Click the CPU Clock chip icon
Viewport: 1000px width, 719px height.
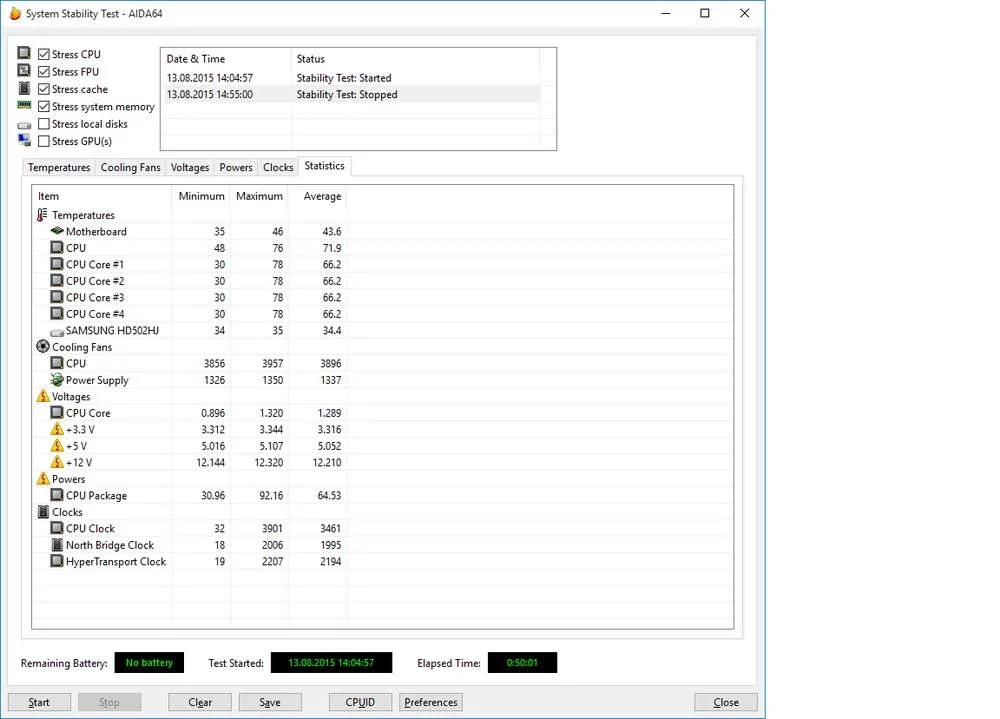click(57, 528)
